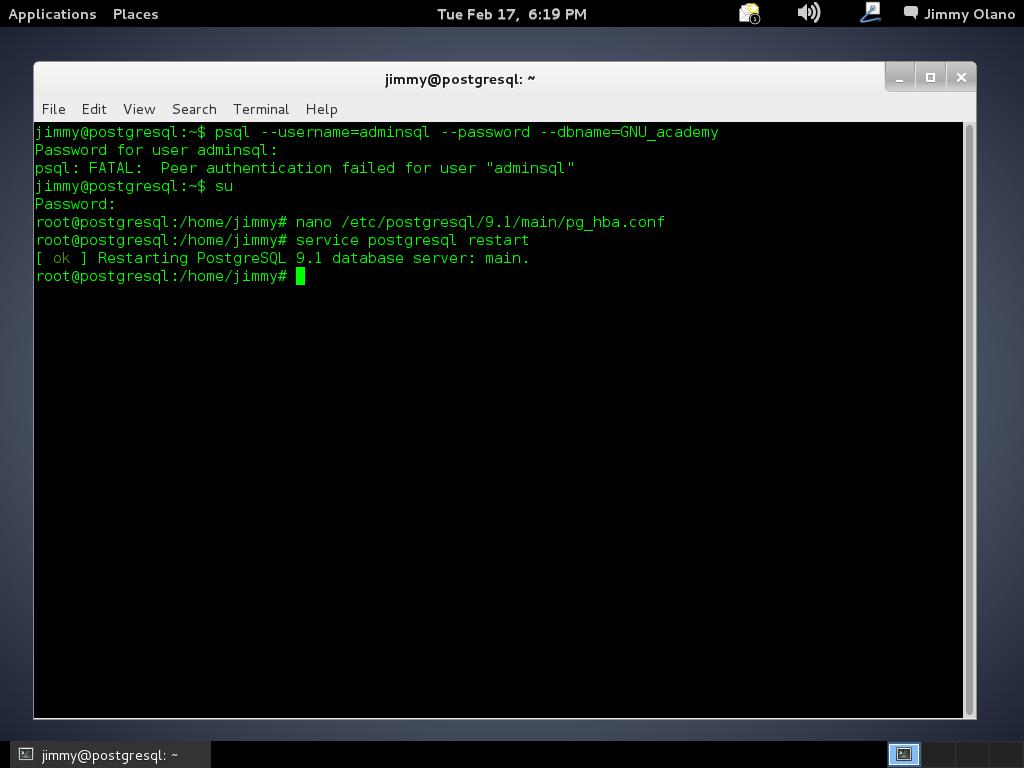Open the mail notification icon in top panel
The width and height of the screenshot is (1024, 768).
pyautogui.click(x=749, y=14)
